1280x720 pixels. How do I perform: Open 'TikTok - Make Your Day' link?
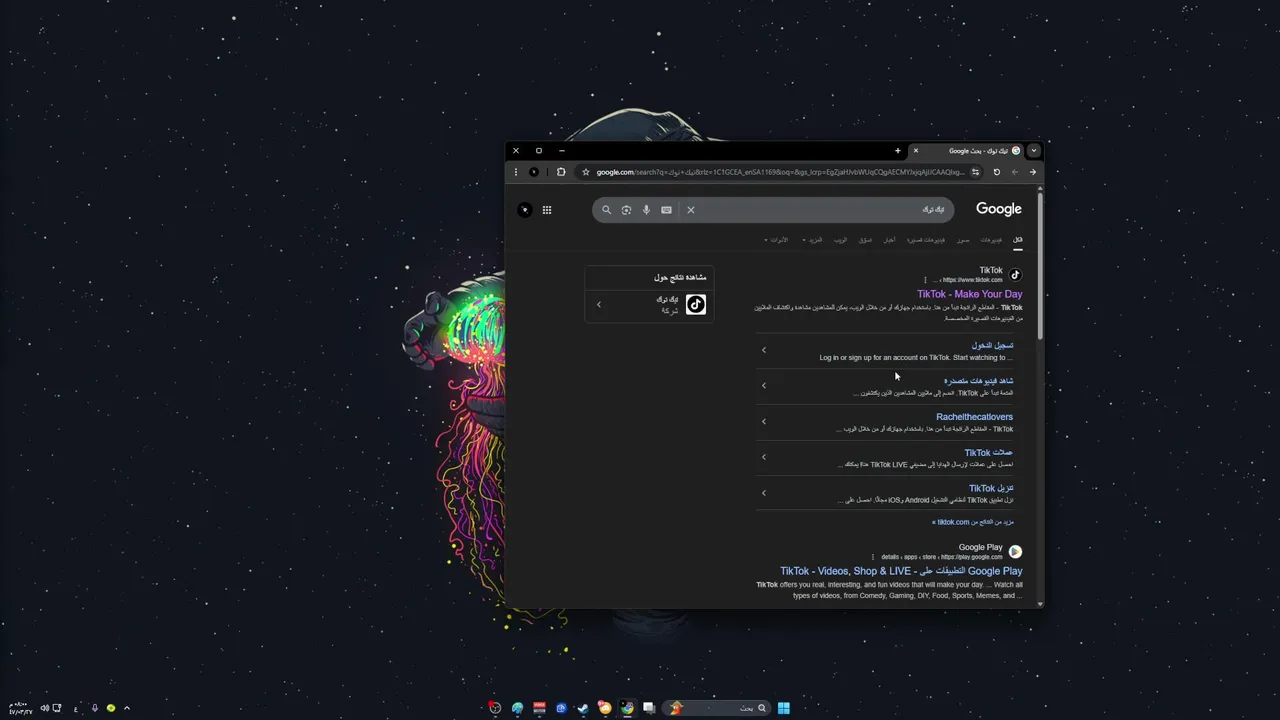click(969, 294)
